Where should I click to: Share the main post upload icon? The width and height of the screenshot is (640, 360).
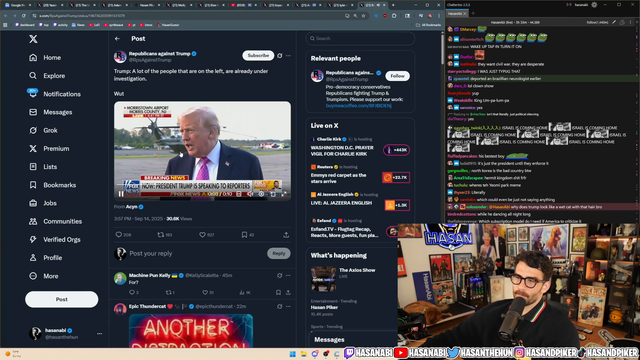point(286,235)
